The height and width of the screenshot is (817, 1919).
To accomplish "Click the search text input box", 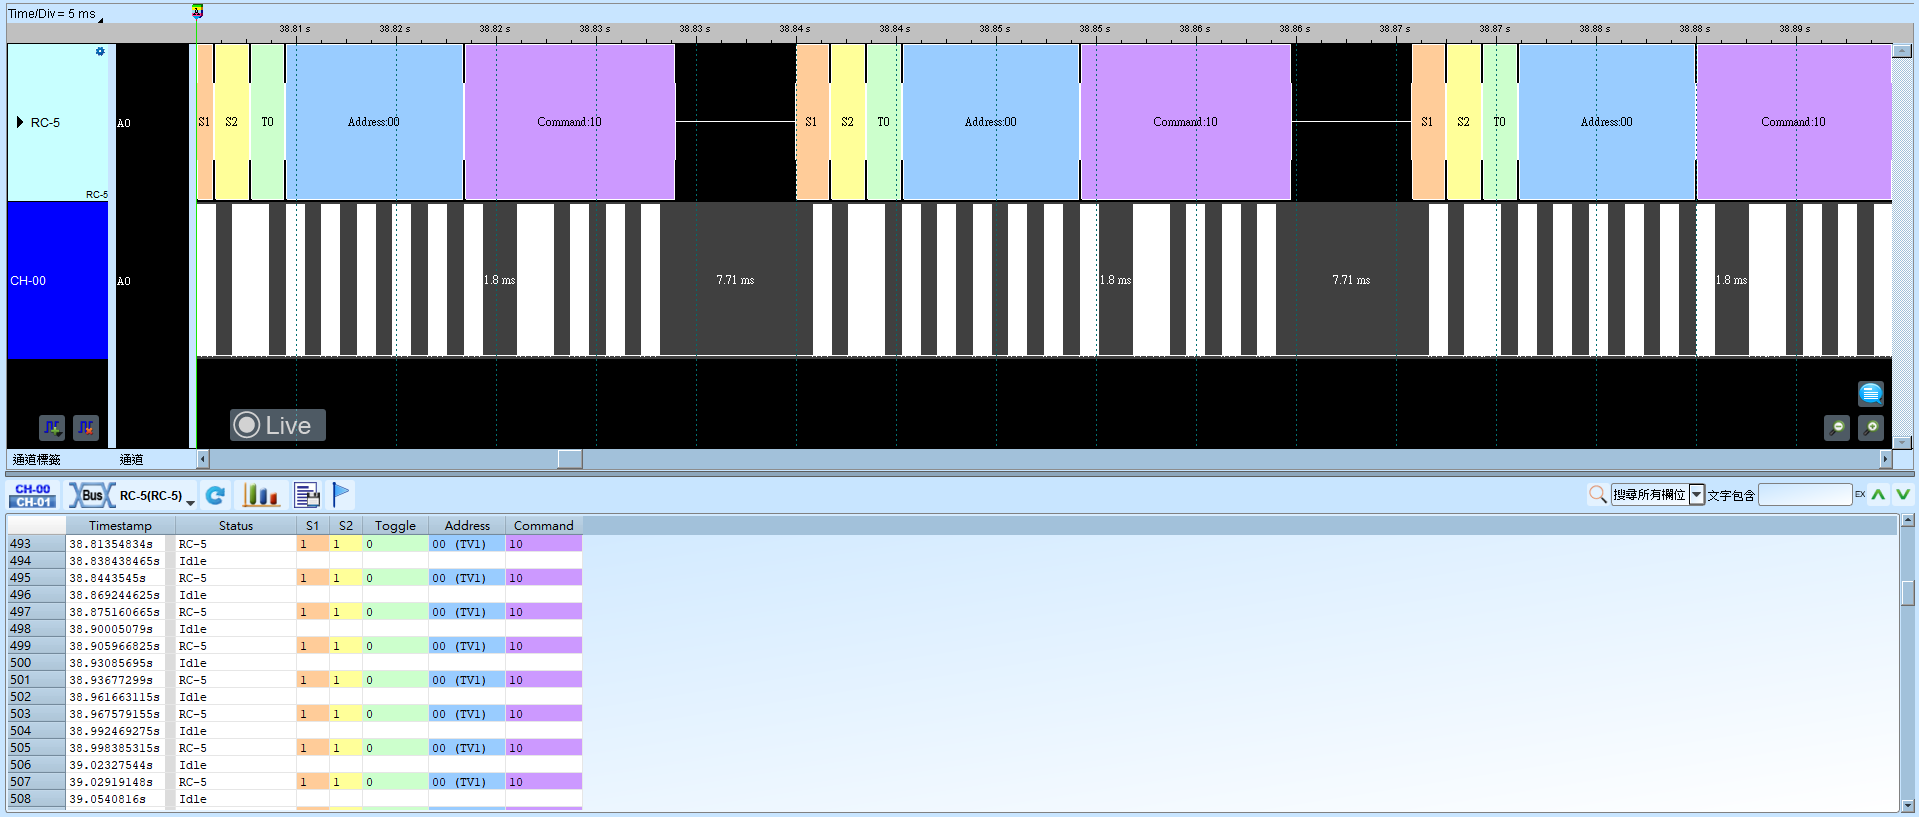I will point(1805,495).
